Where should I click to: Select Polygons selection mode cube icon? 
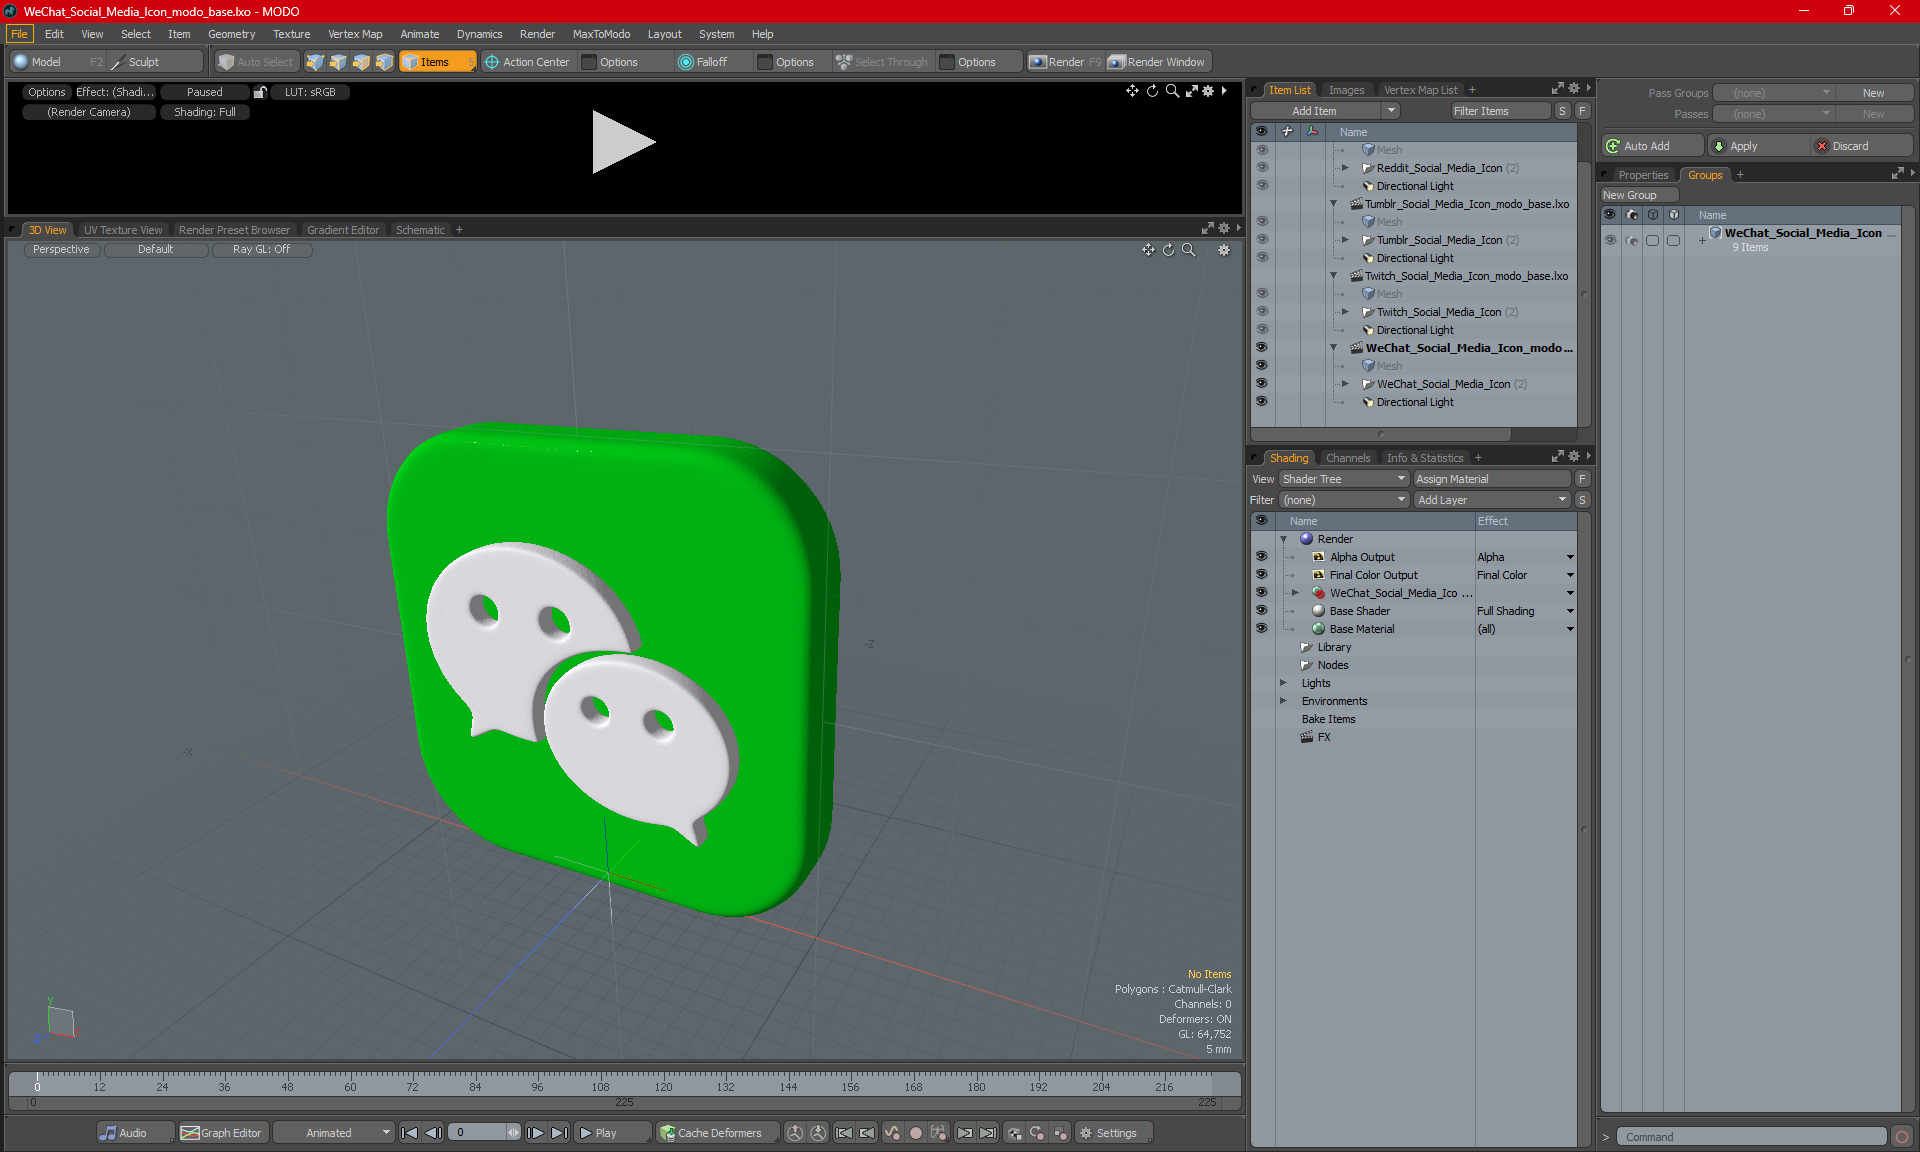pos(361,62)
